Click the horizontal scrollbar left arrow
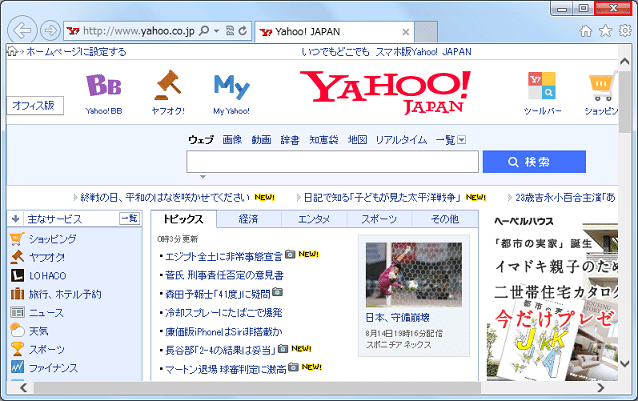Image resolution: width=638 pixels, height=401 pixels. coord(23,388)
